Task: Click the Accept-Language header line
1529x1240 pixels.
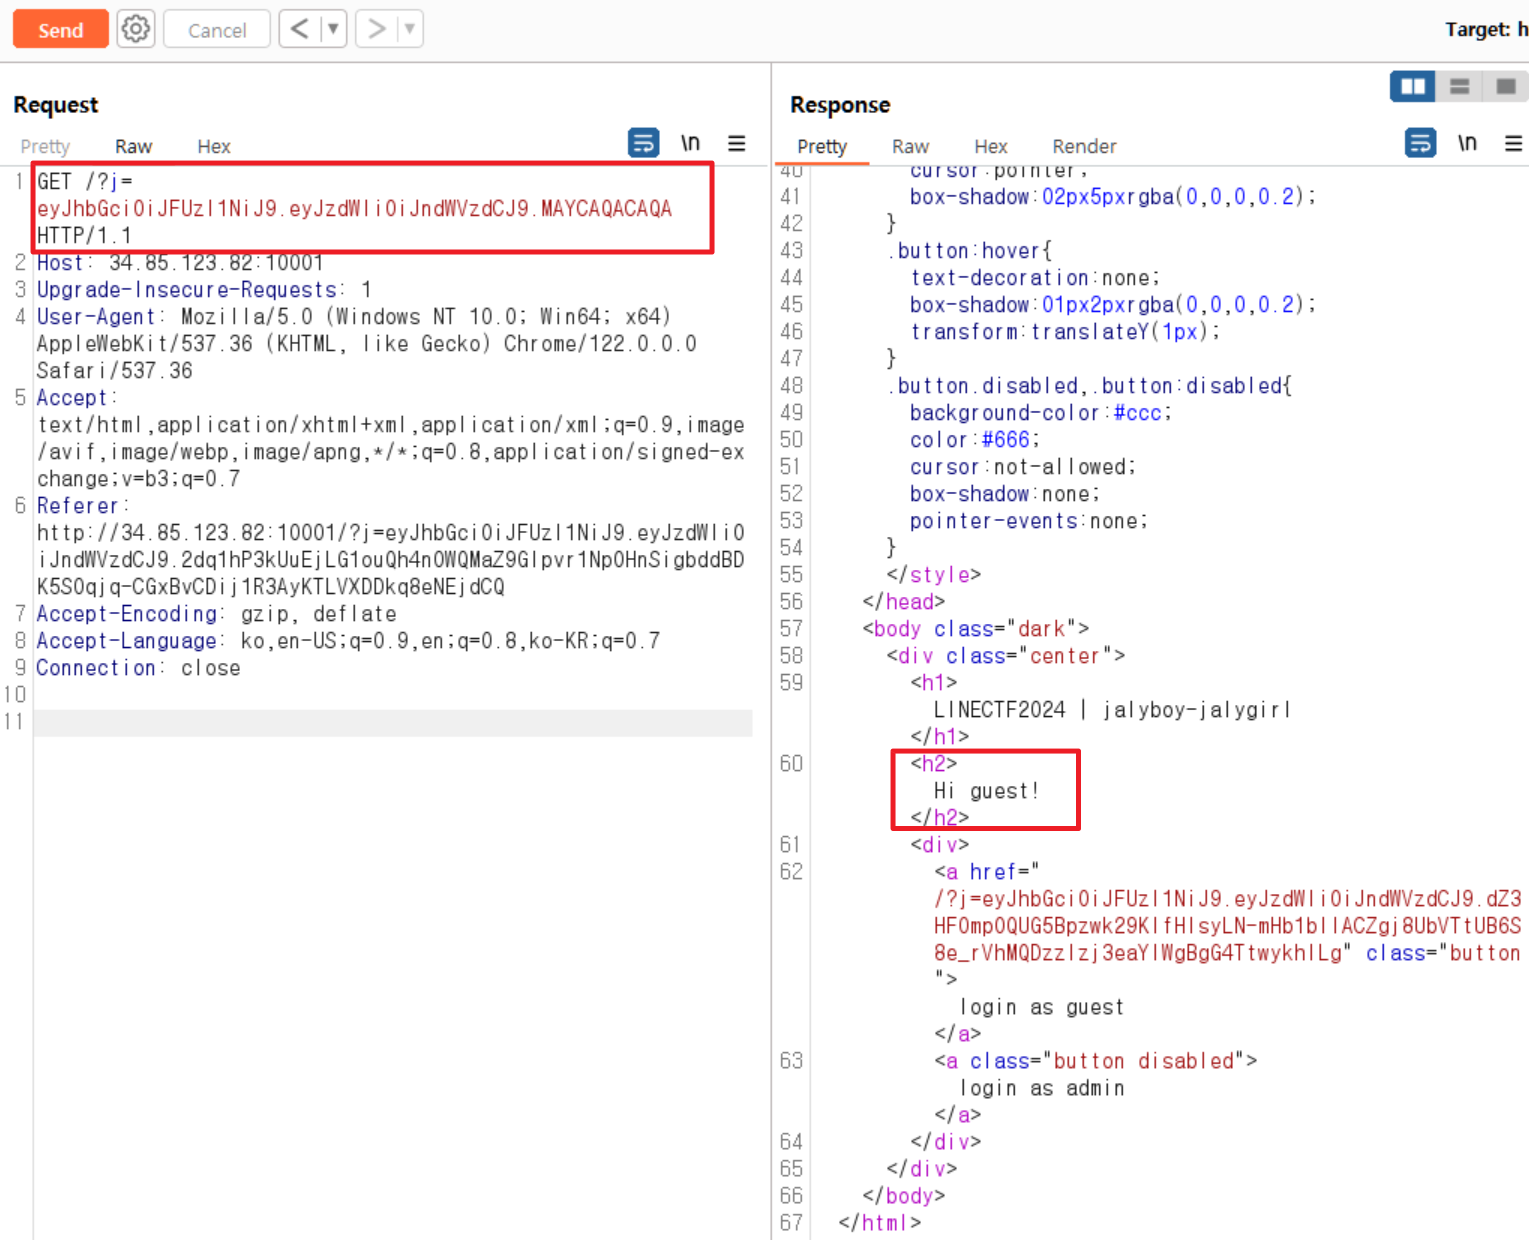Action: (x=348, y=641)
